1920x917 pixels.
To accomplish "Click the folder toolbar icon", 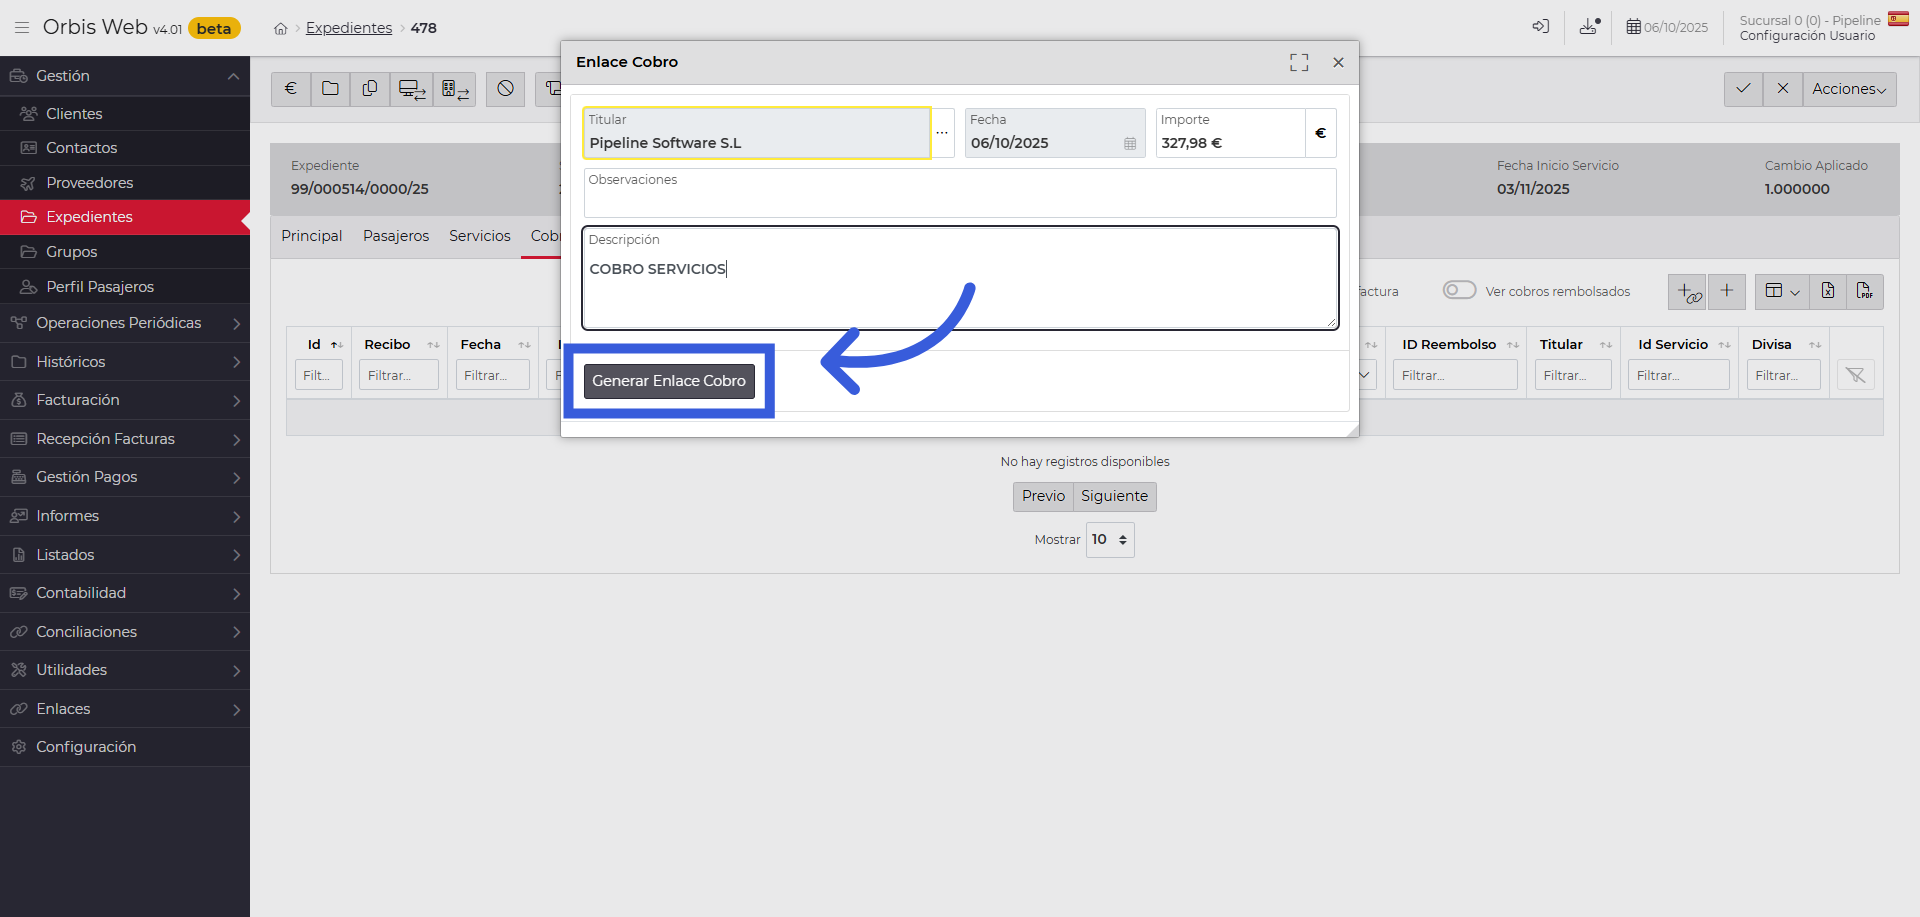I will tap(330, 89).
